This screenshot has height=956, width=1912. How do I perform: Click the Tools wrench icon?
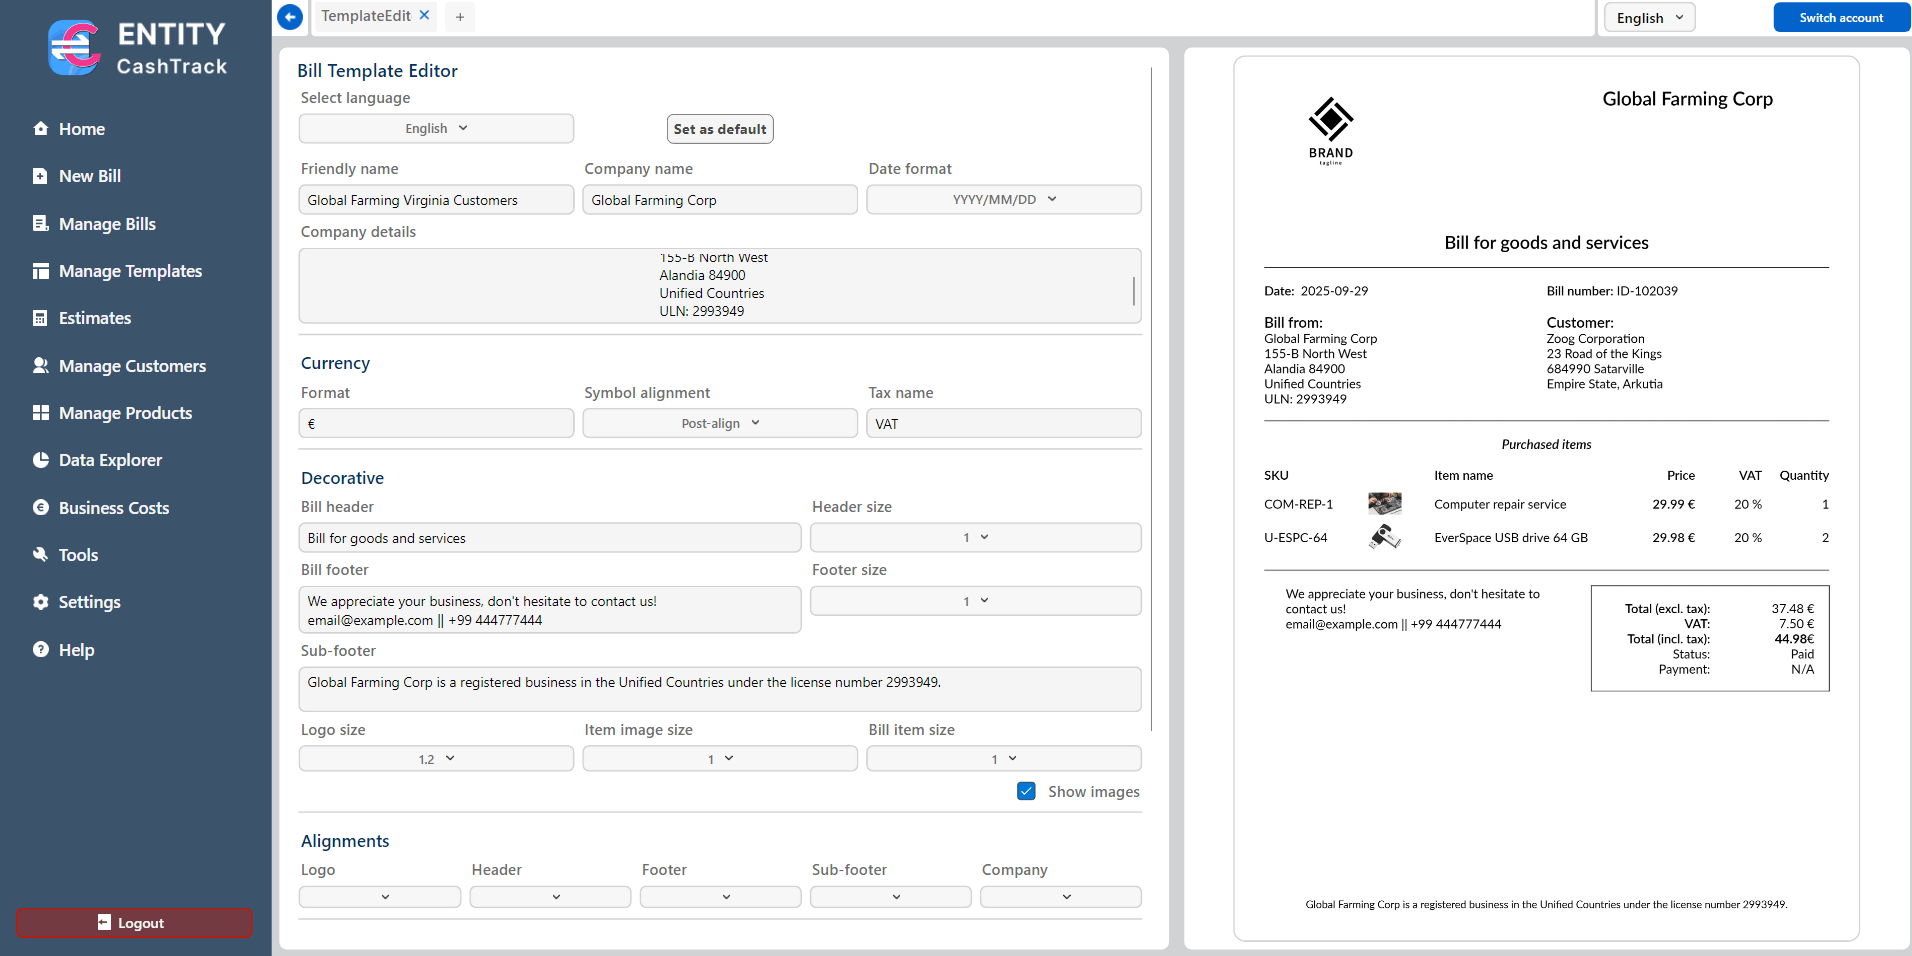point(41,555)
